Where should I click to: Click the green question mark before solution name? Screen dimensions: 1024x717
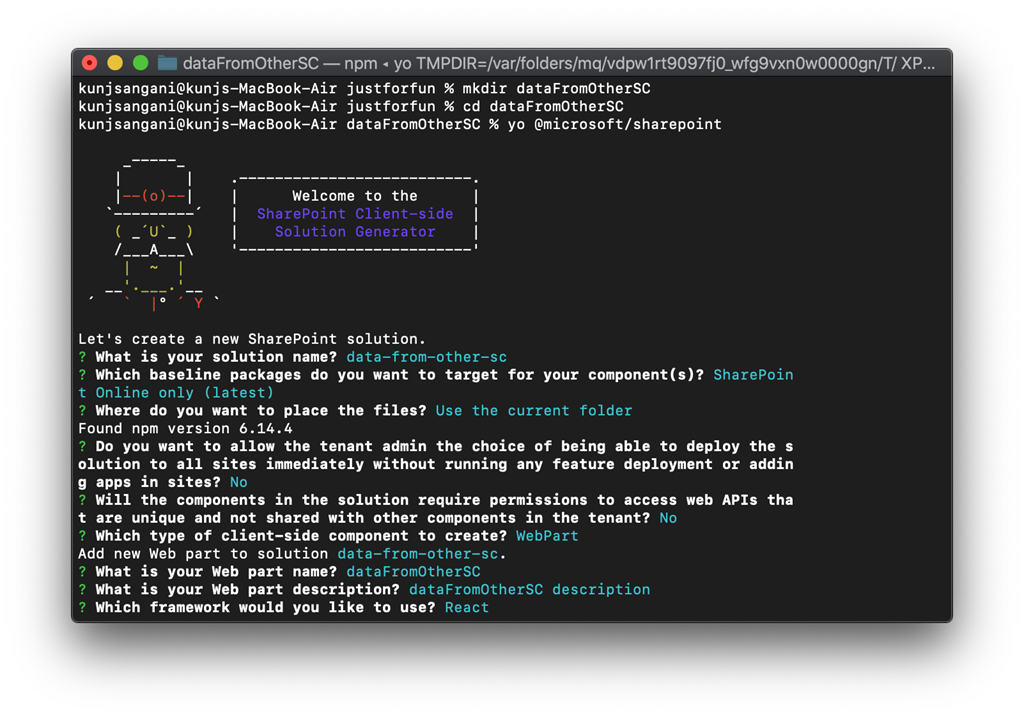coord(83,357)
